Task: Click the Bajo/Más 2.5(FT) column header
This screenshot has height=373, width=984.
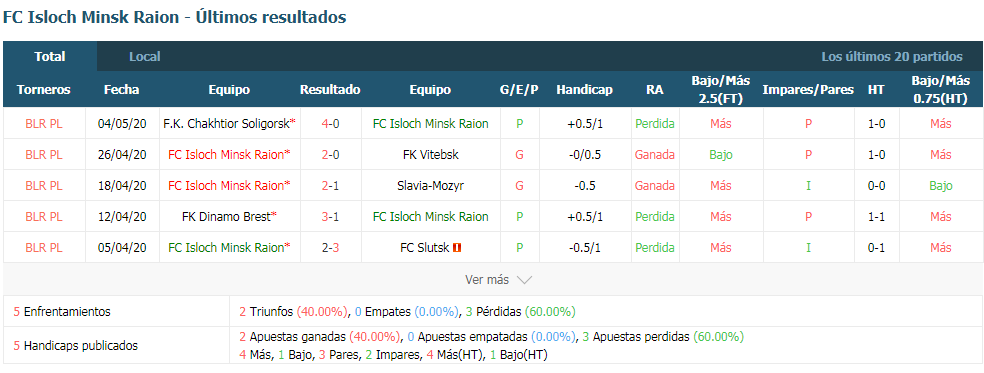Action: pyautogui.click(x=720, y=90)
